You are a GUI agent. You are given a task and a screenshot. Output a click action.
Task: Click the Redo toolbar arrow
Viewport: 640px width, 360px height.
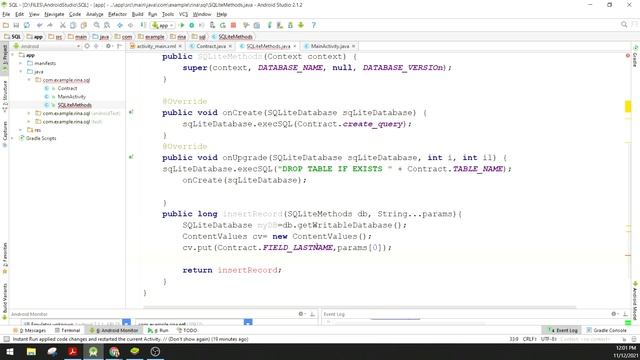tap(50, 25)
